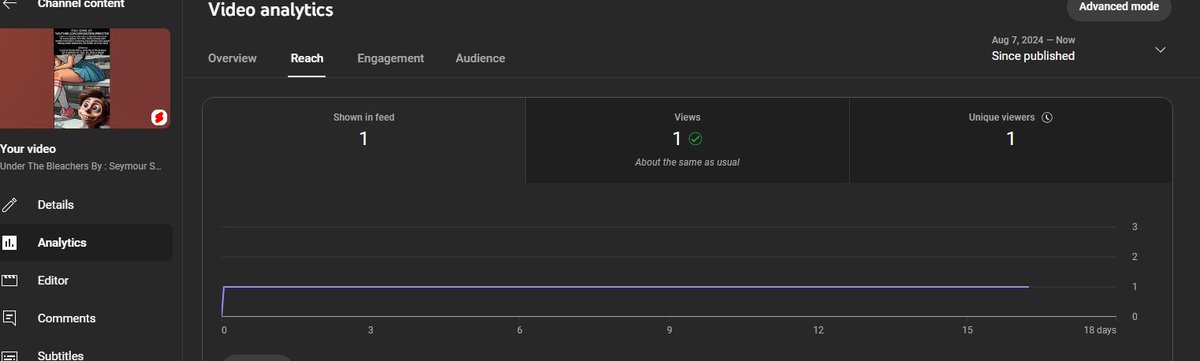Click the blue line on the chart
Screen dimensions: 1200x361
pos(625,287)
